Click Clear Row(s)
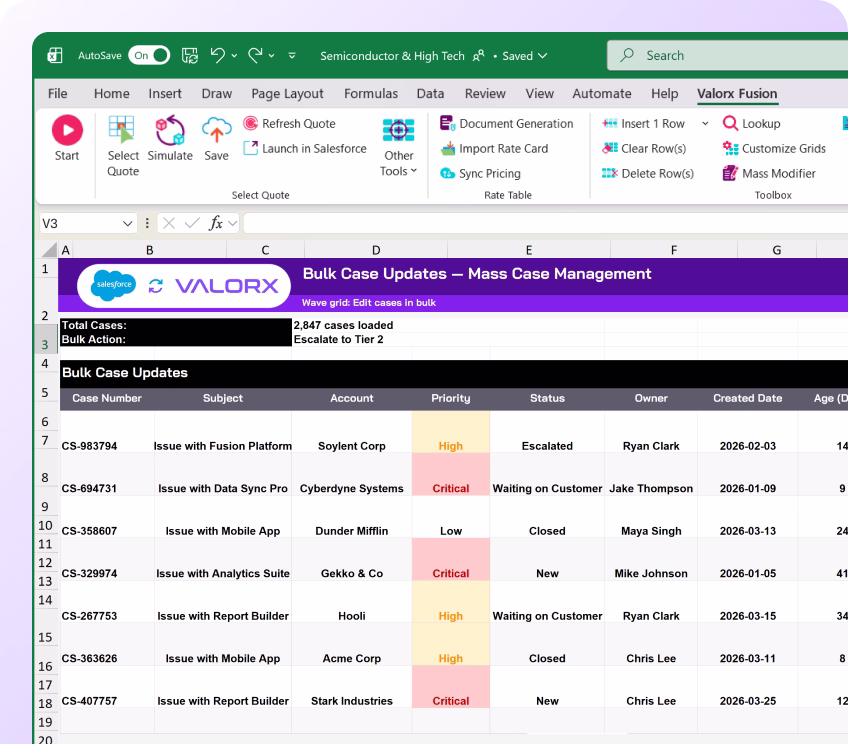This screenshot has width=848, height=744. click(x=644, y=149)
